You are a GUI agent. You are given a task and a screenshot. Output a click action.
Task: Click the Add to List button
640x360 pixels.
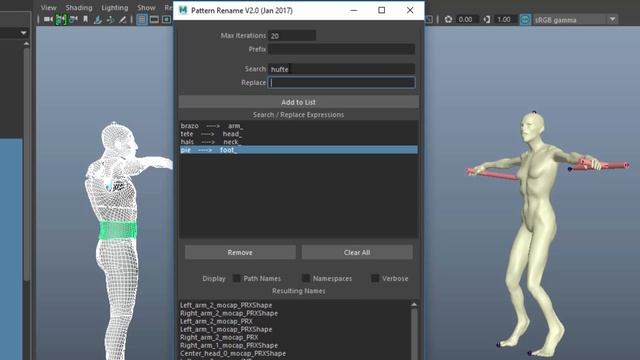(299, 102)
